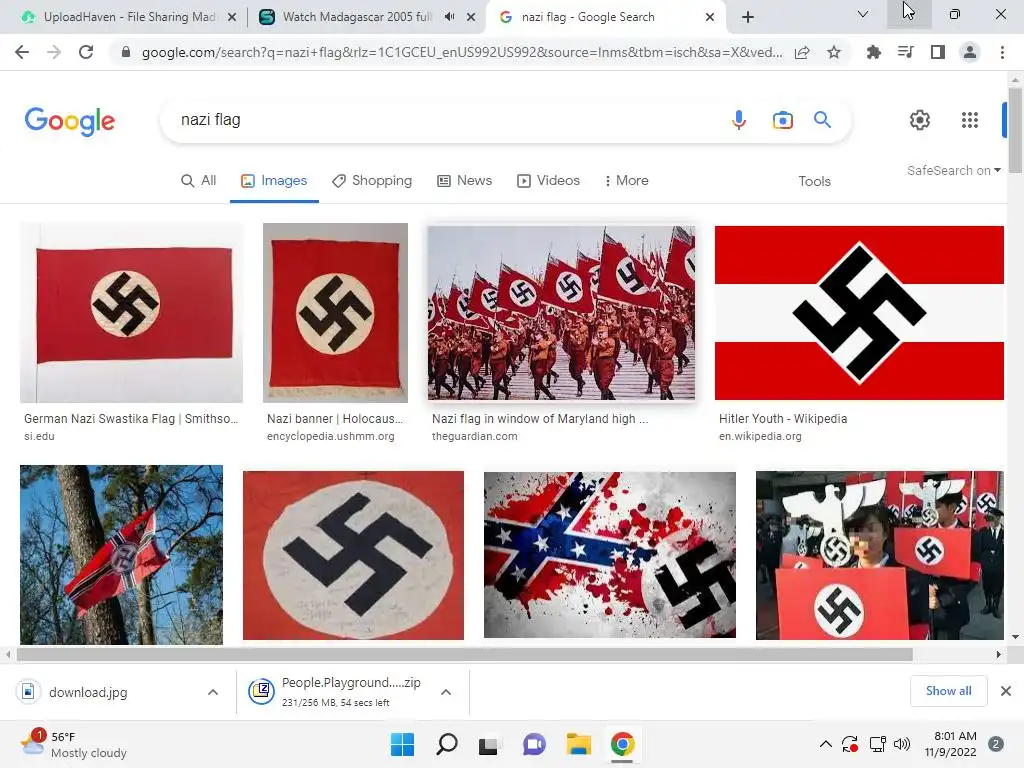Open the Chat app on taskbar
Image resolution: width=1024 pixels, height=768 pixels.
coord(534,744)
